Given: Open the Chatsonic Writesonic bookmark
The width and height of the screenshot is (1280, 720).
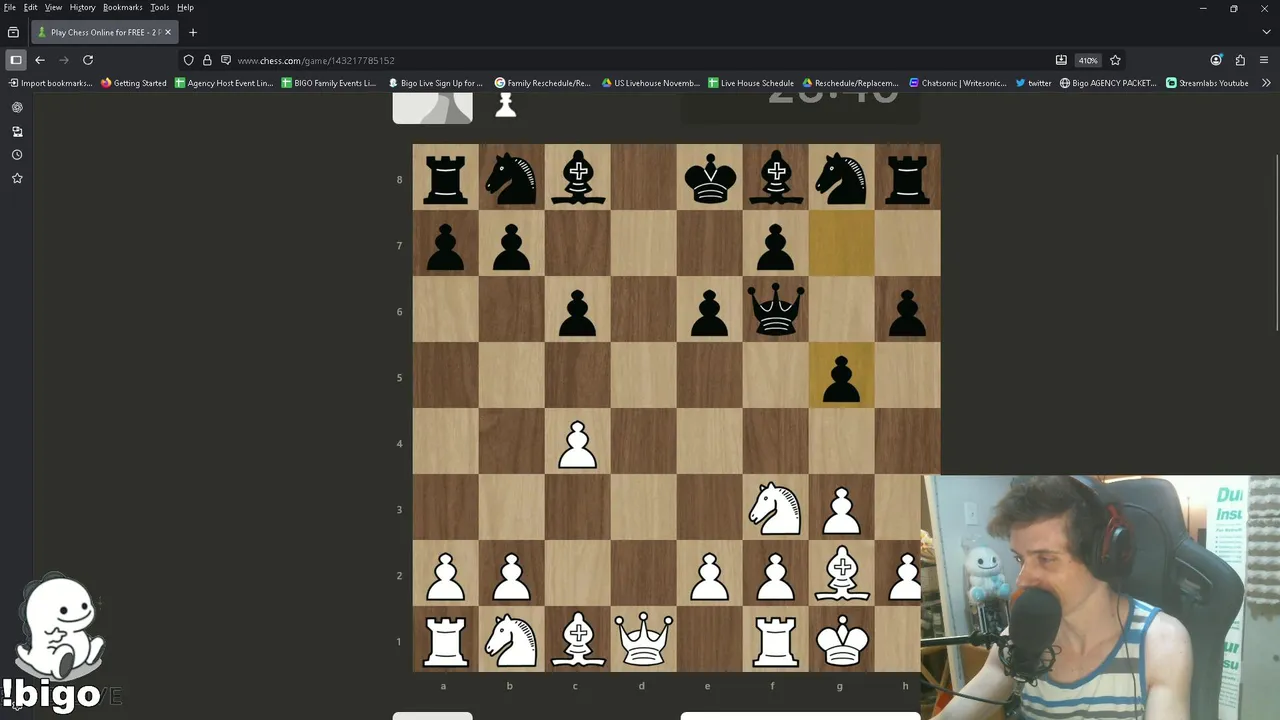Looking at the screenshot, I should click(958, 83).
